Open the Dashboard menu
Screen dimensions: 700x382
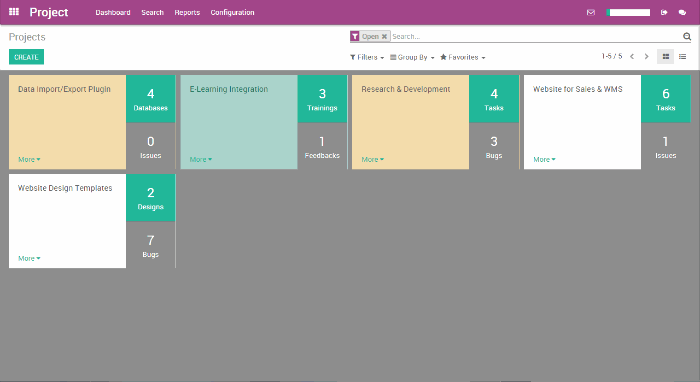pyautogui.click(x=113, y=12)
